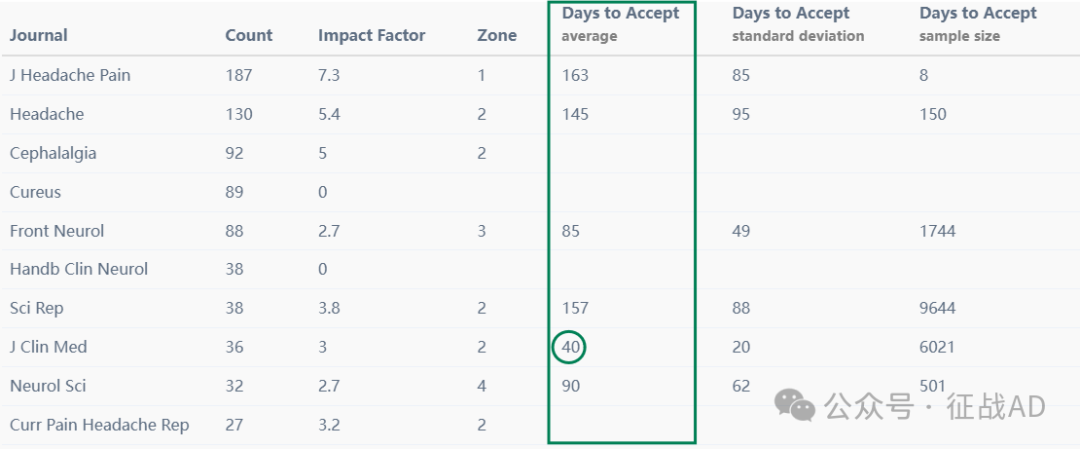Click the Zone column header
The height and width of the screenshot is (449, 1080).
point(497,35)
